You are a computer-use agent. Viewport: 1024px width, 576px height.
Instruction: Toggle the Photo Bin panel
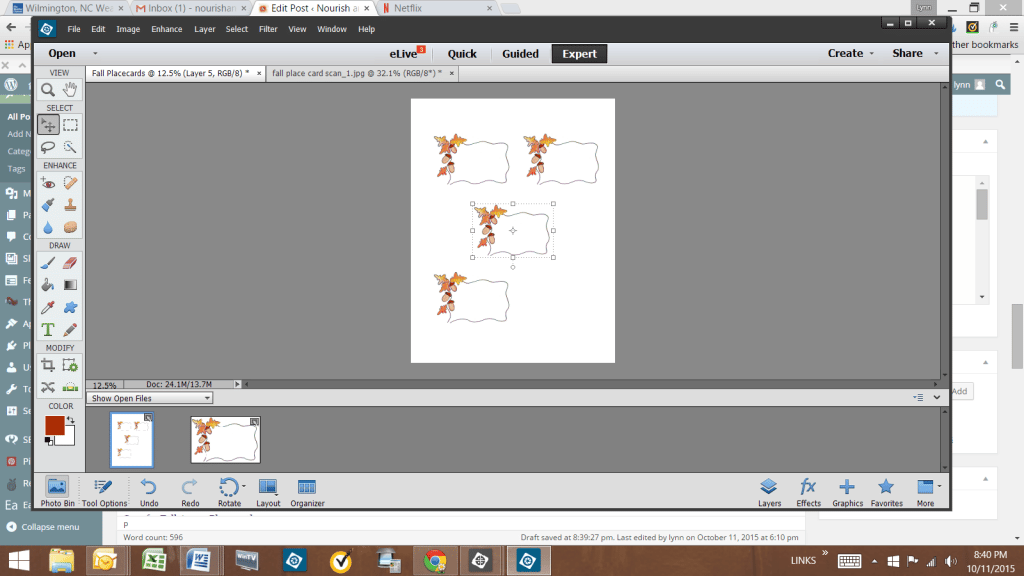tap(56, 488)
